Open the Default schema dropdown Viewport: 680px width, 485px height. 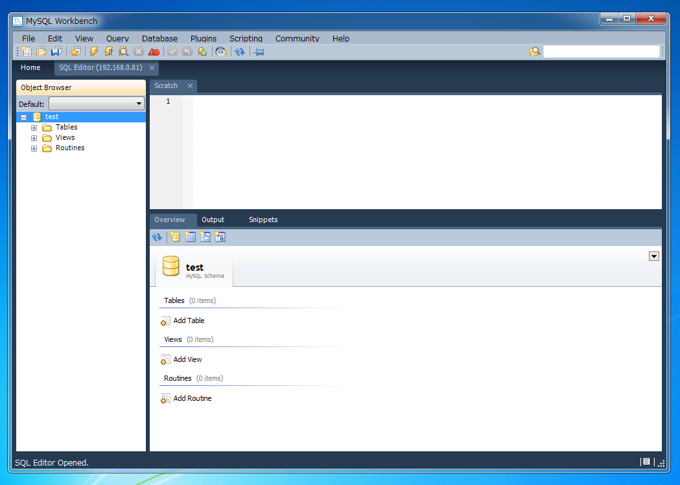tap(96, 104)
